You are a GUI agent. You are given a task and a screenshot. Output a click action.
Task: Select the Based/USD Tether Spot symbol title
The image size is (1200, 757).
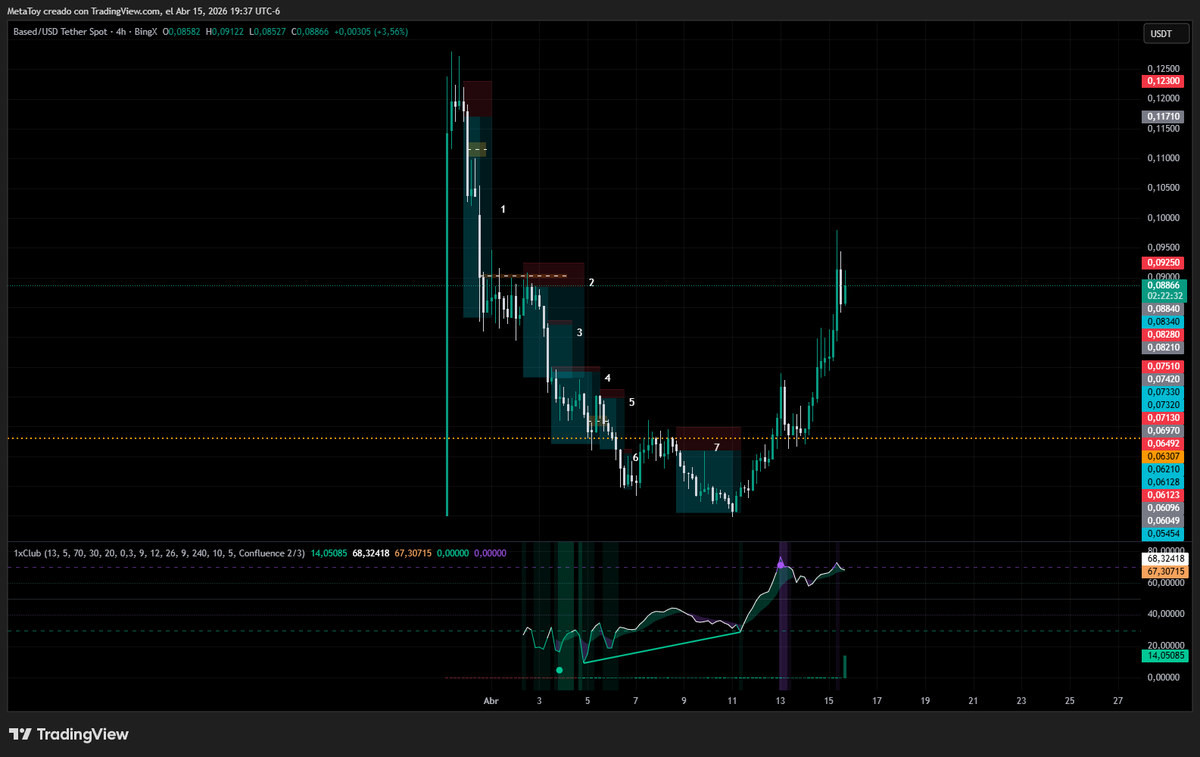(x=62, y=32)
